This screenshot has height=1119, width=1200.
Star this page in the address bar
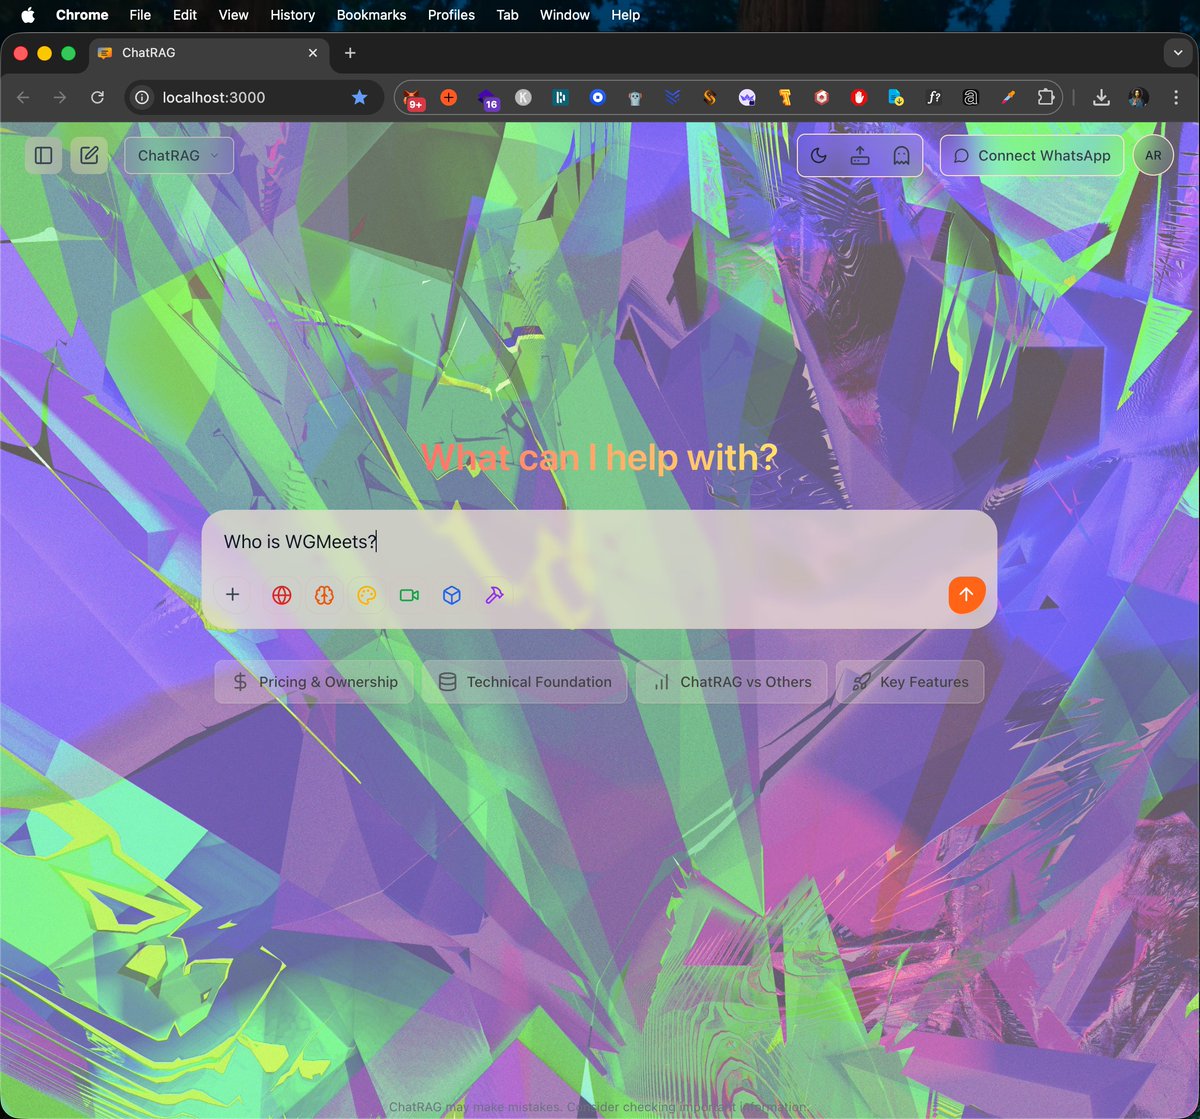coord(359,97)
